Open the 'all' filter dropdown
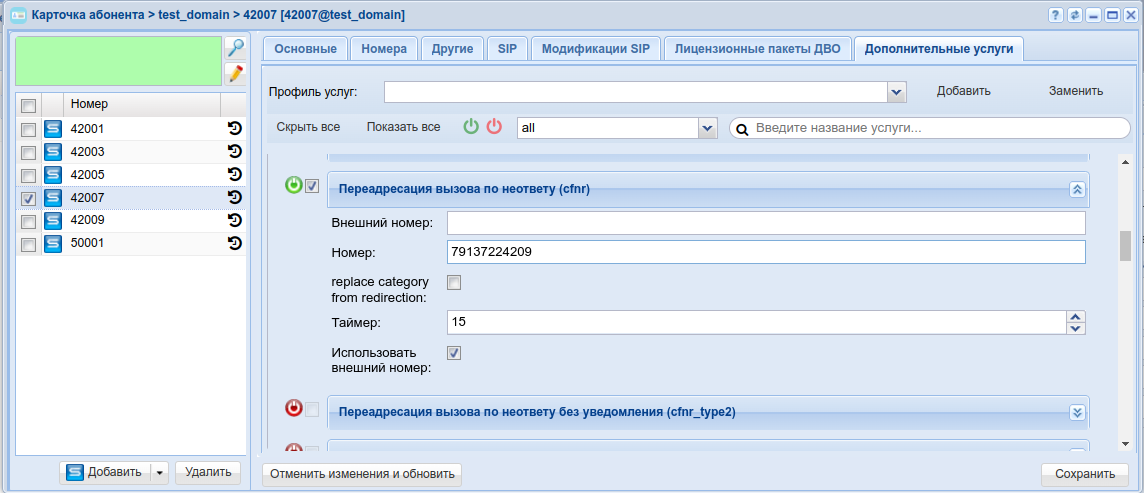This screenshot has width=1144, height=493. pos(708,128)
